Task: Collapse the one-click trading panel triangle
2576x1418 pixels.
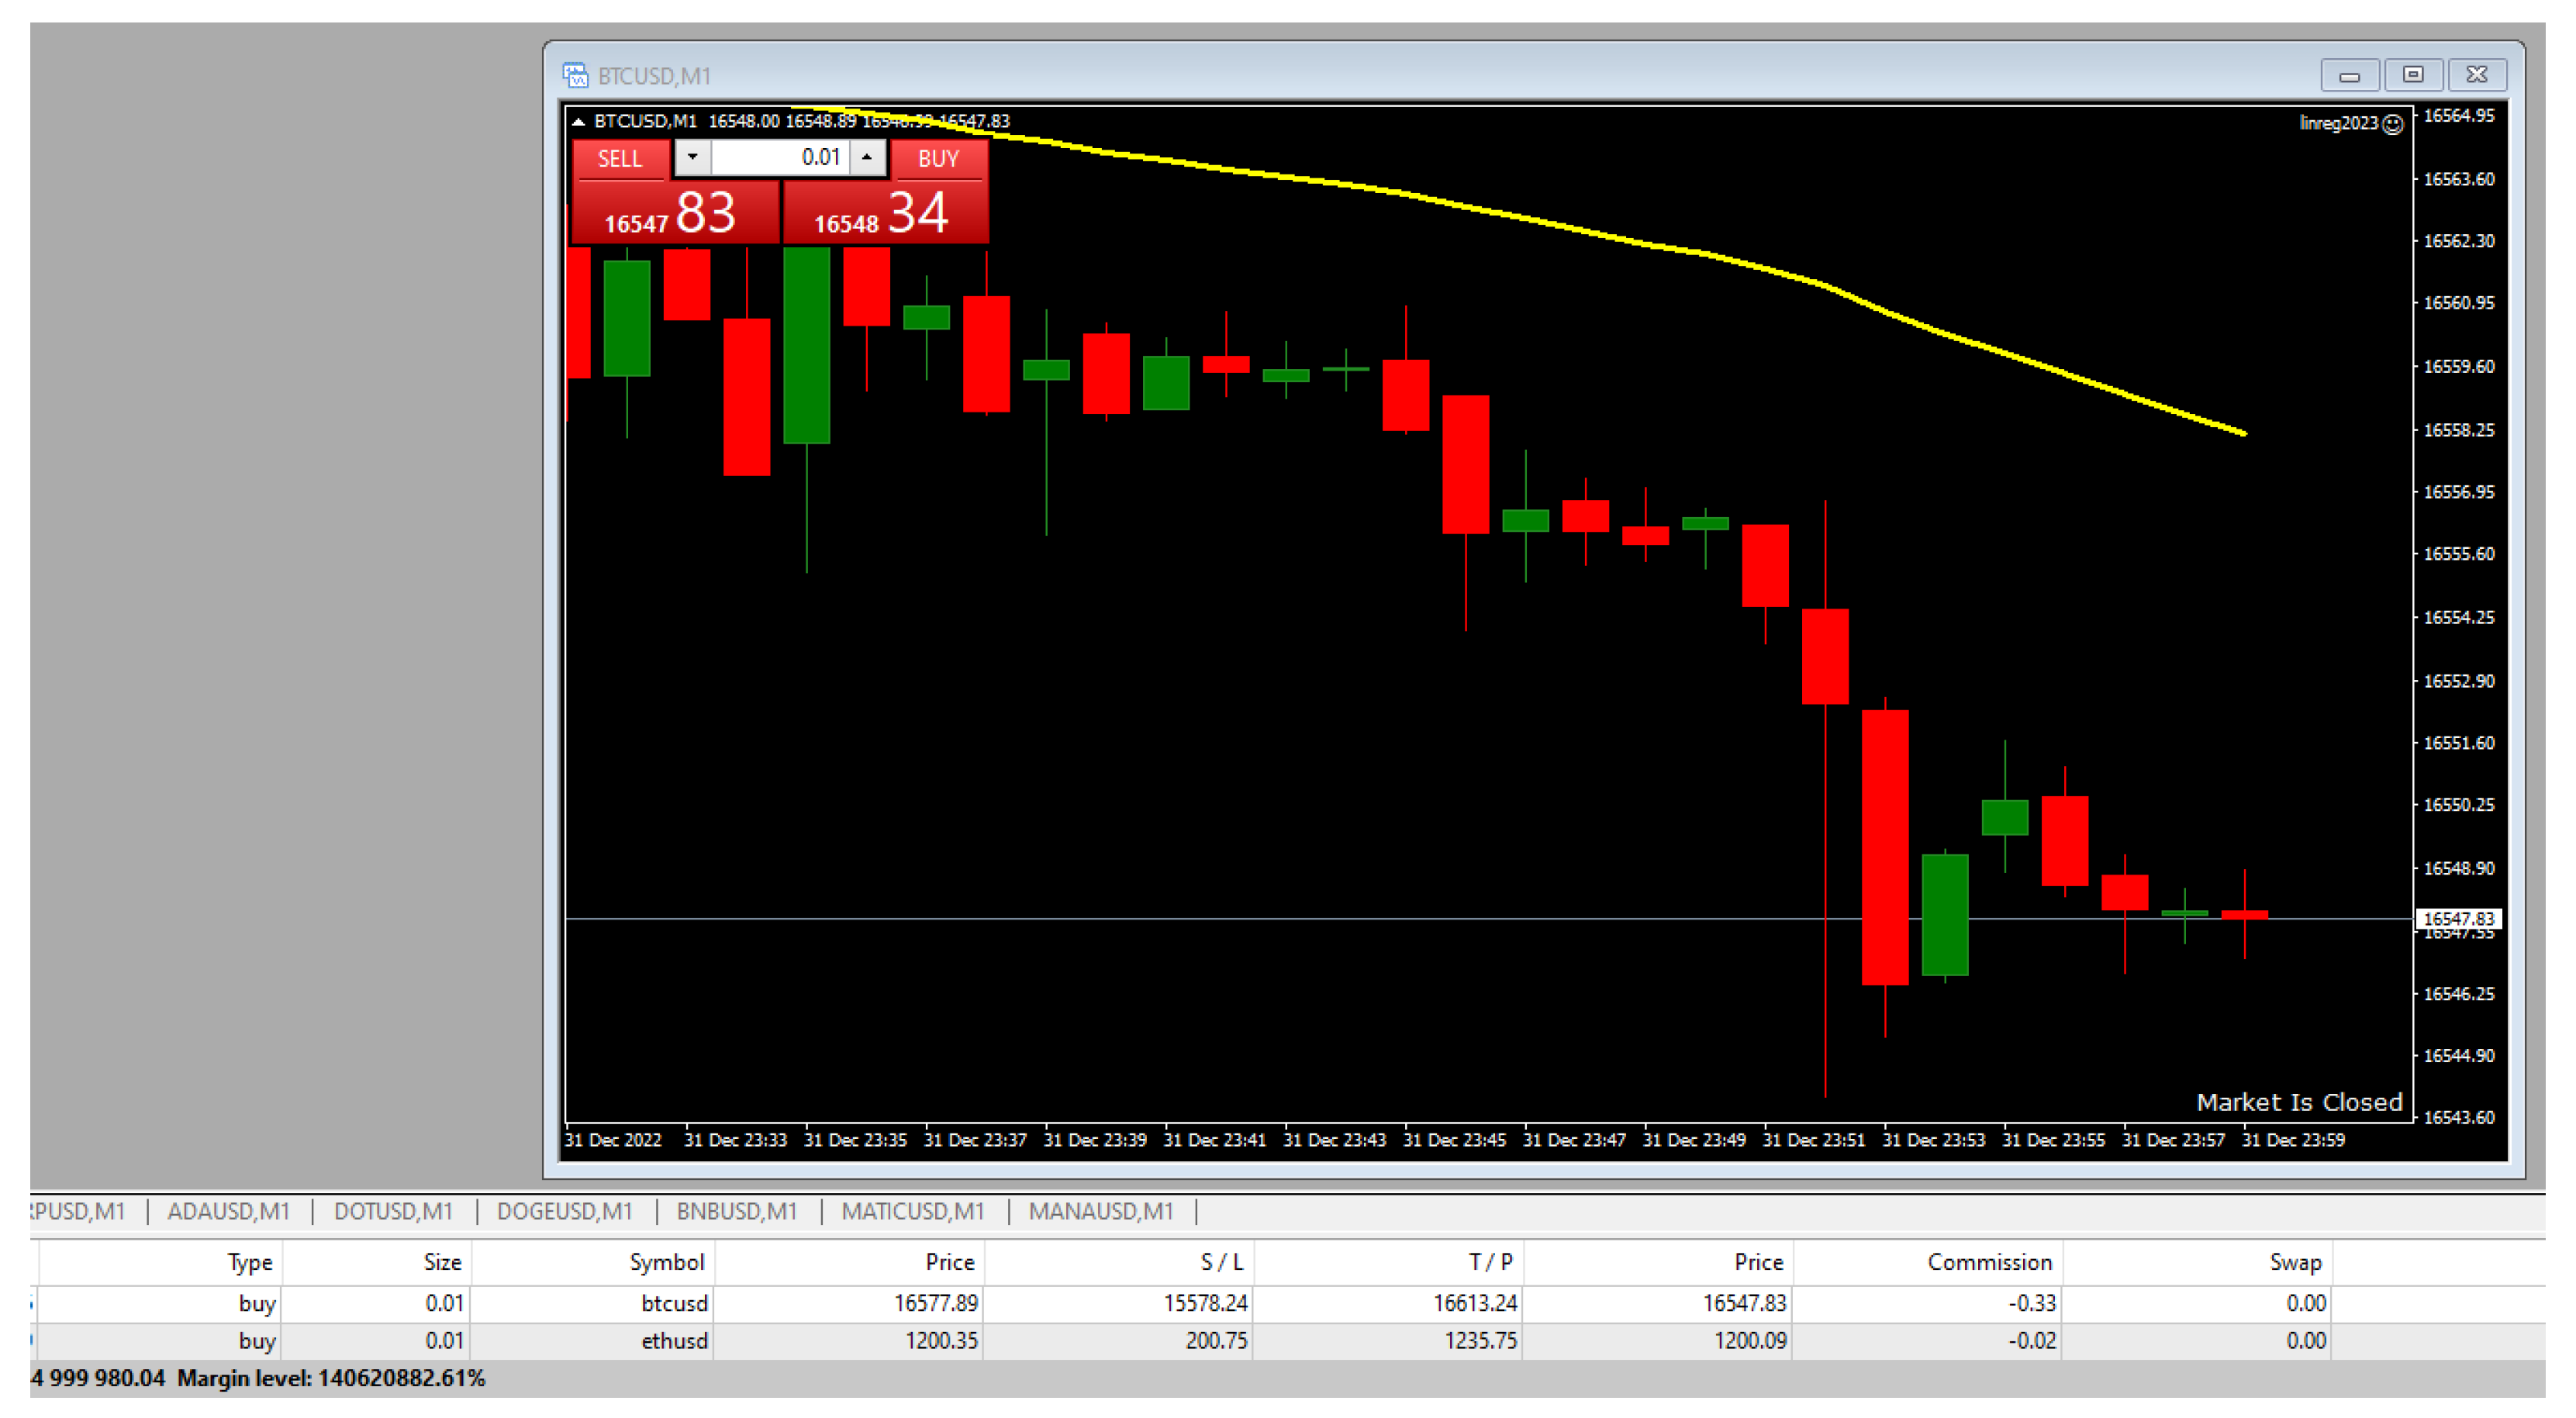Action: (578, 122)
